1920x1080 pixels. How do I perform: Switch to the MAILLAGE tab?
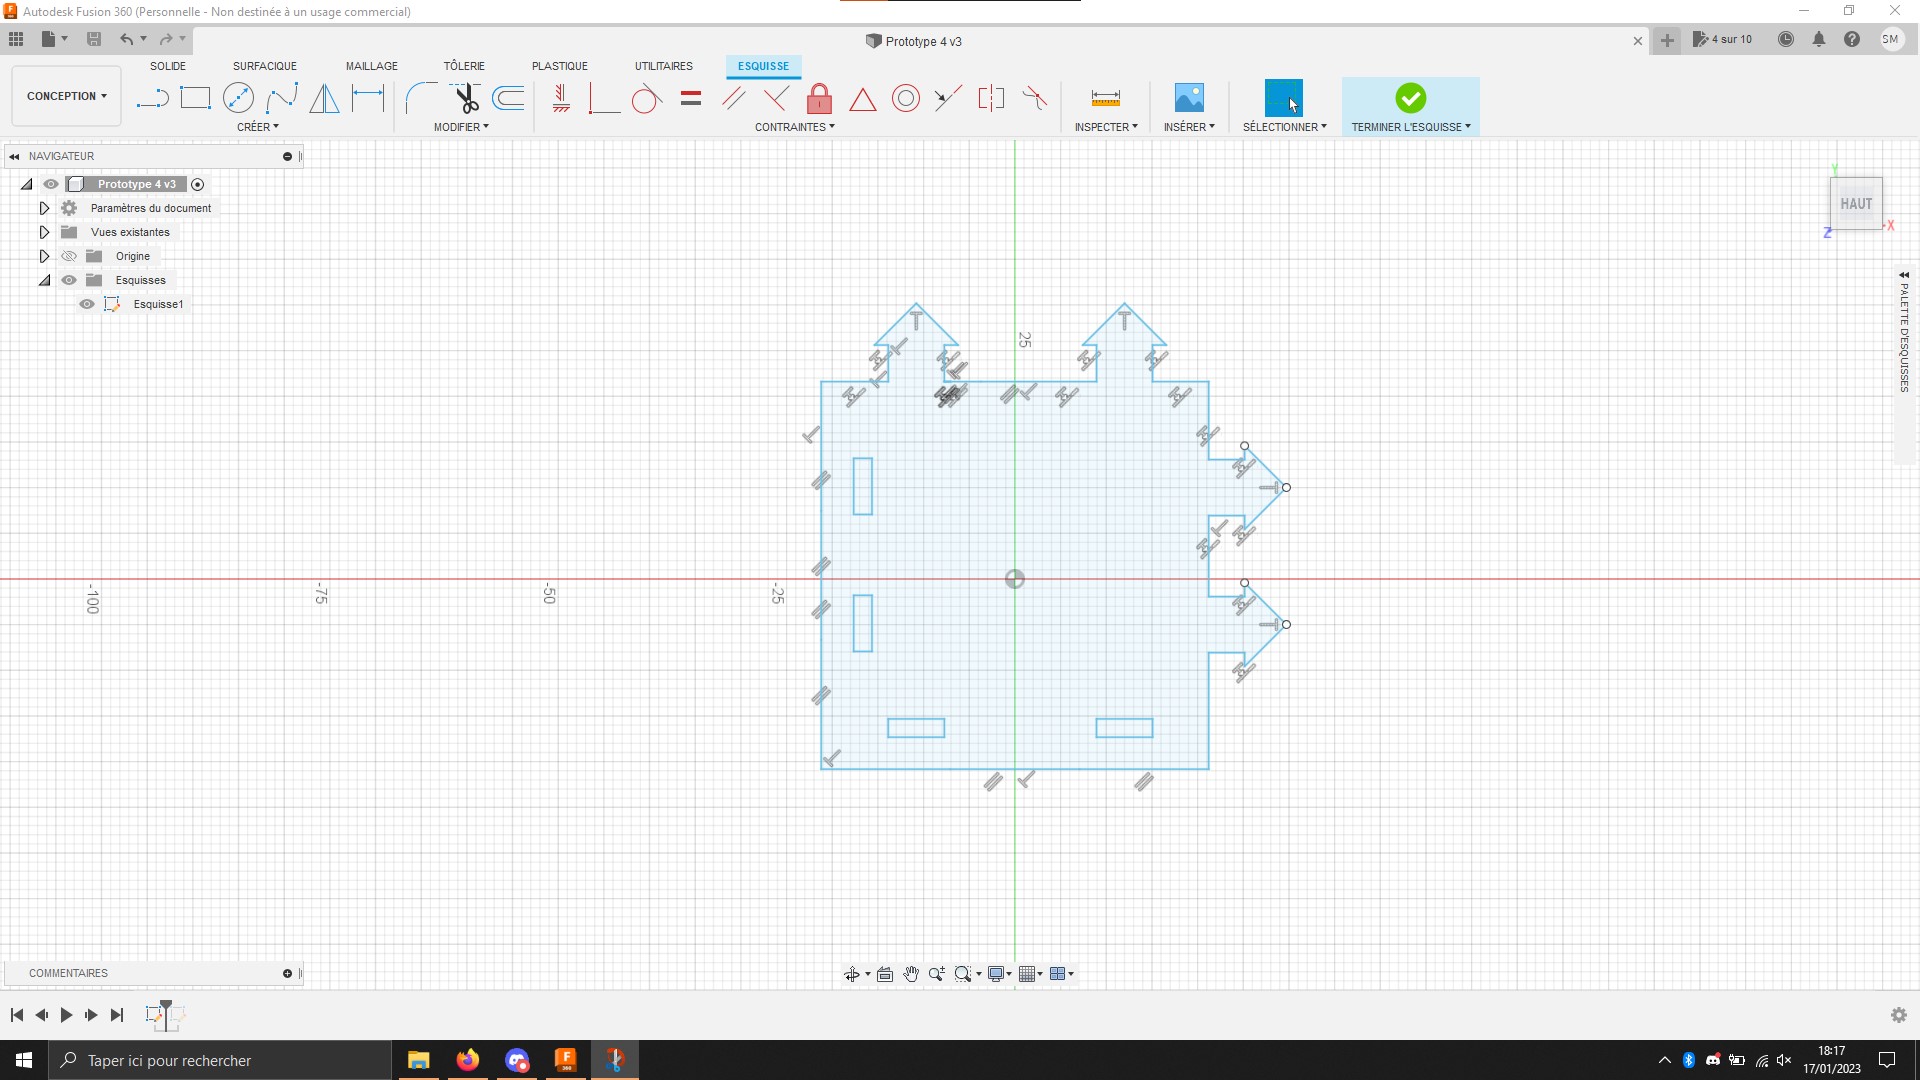(372, 66)
